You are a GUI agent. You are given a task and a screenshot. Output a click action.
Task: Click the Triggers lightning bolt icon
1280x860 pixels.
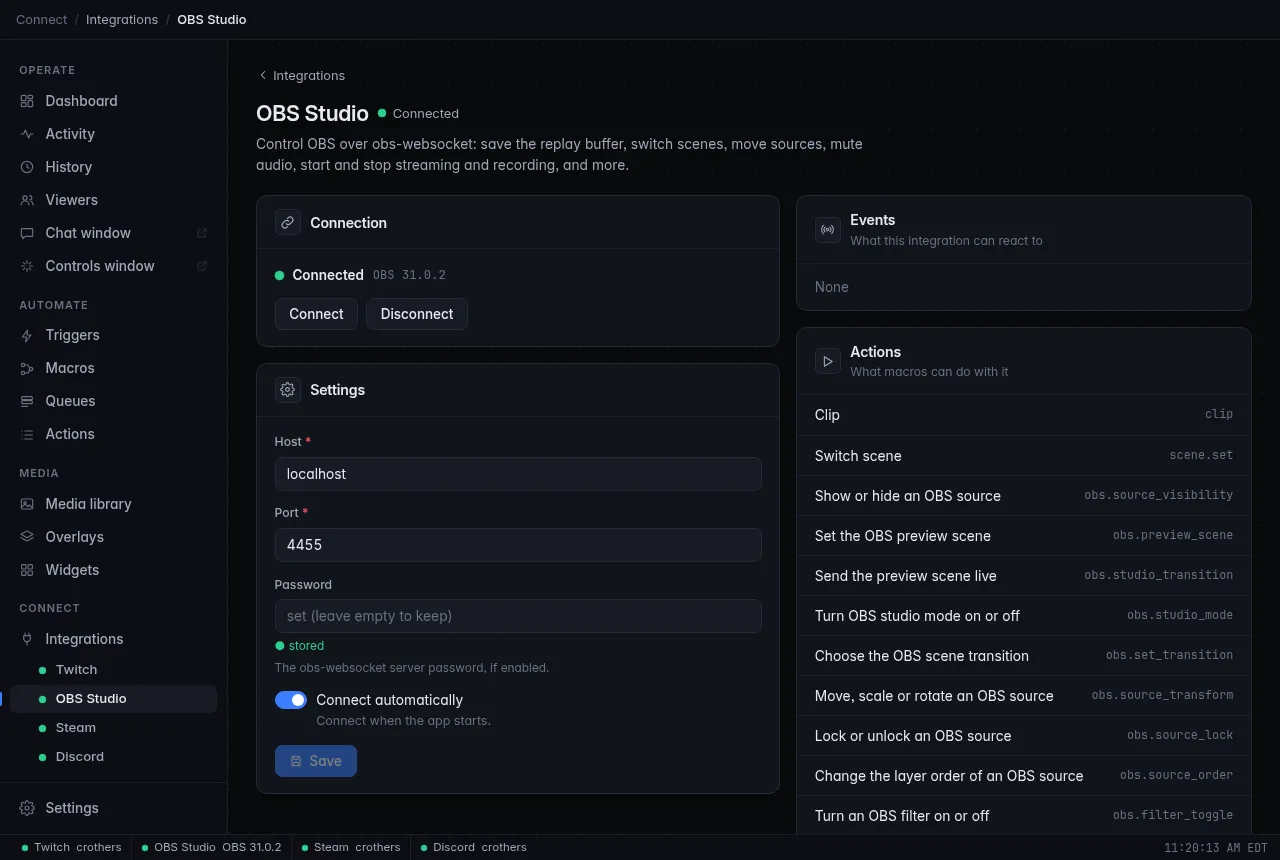(x=27, y=335)
